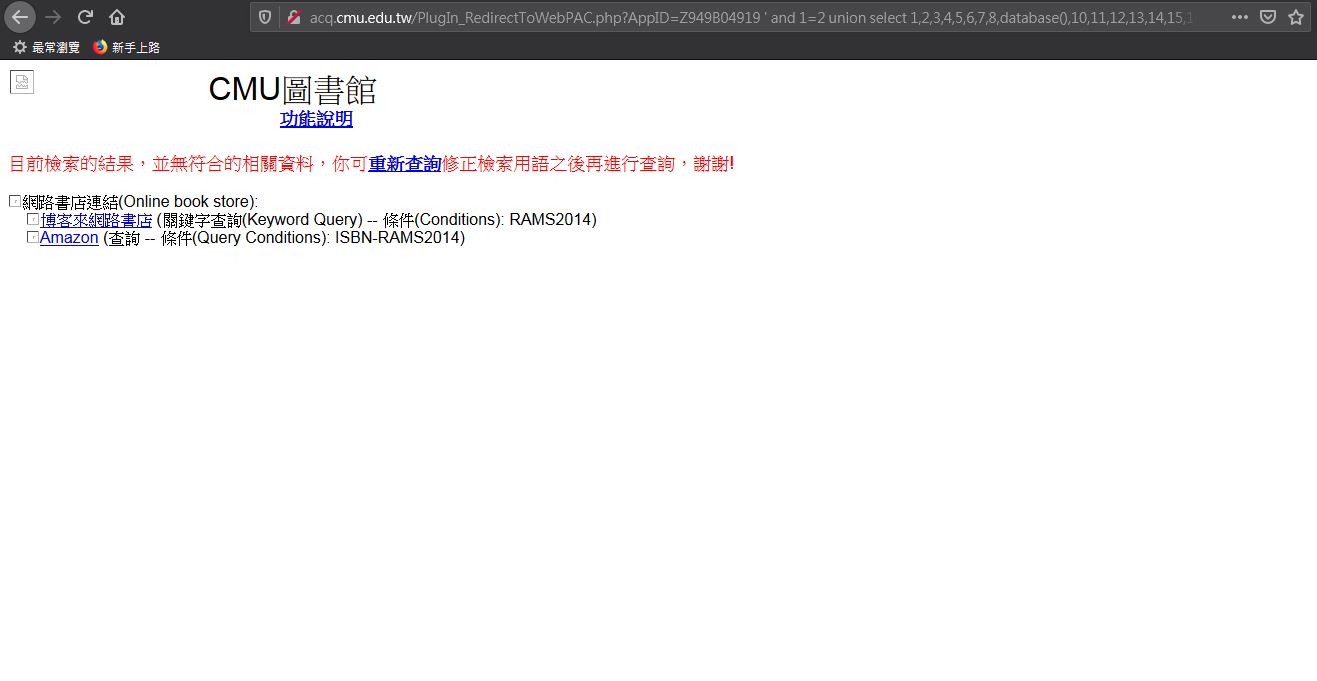
Task: Go back to the previous page
Action: 20,17
